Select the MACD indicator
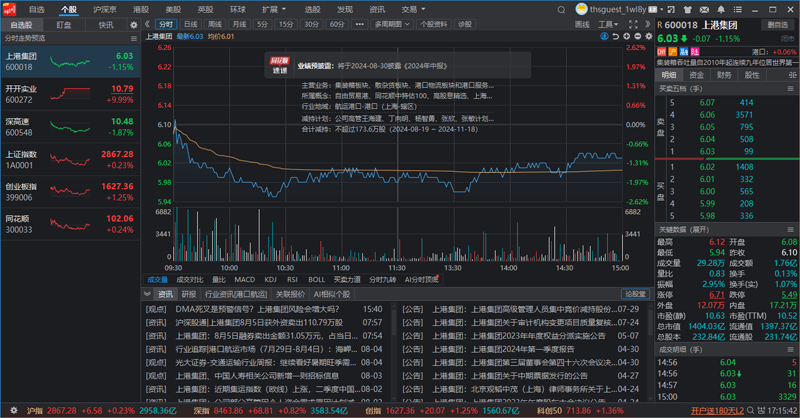 244,279
